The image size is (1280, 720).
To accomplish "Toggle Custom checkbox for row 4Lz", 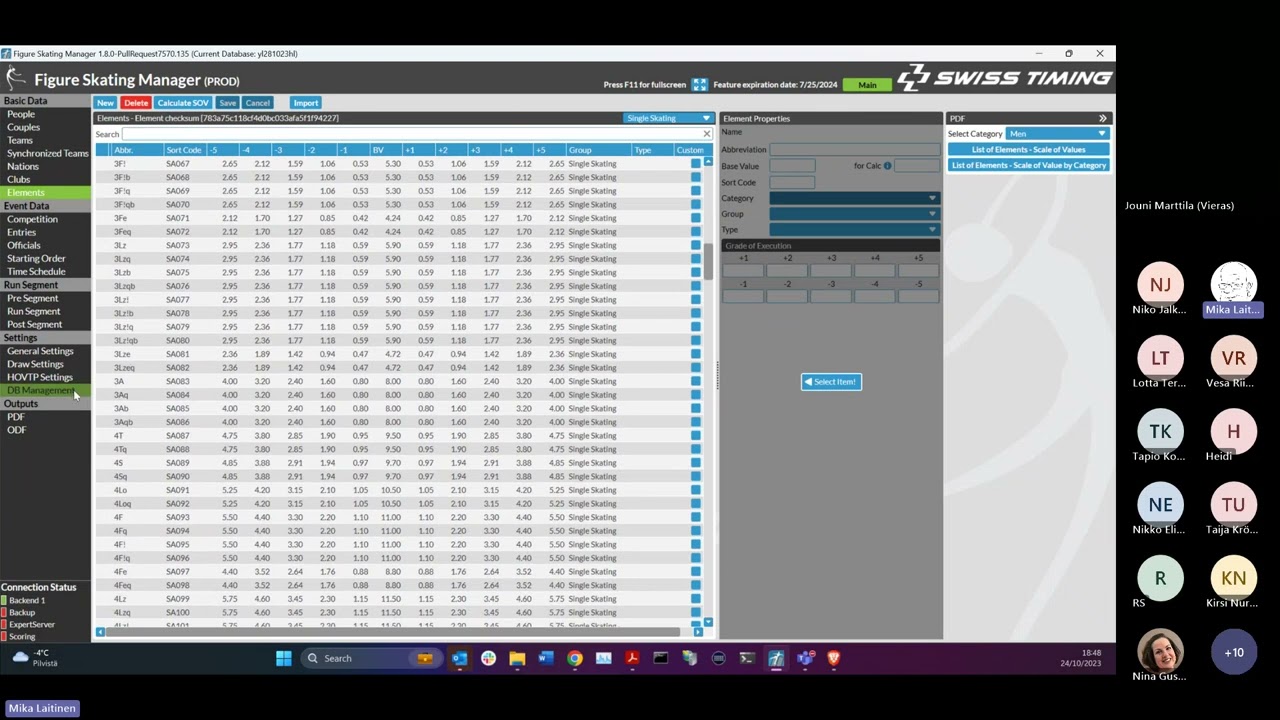I will pos(696,599).
